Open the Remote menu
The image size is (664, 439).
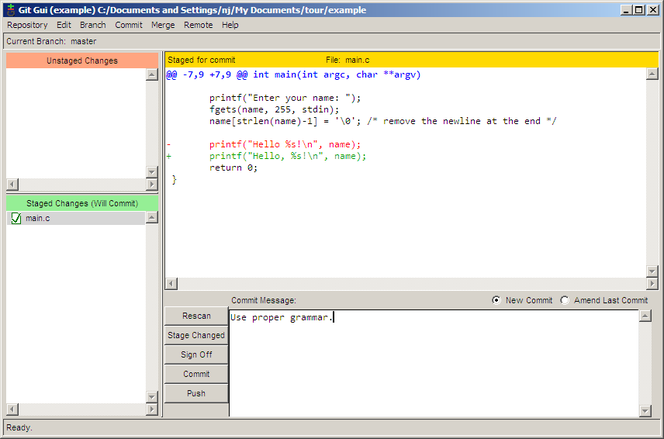(x=198, y=24)
